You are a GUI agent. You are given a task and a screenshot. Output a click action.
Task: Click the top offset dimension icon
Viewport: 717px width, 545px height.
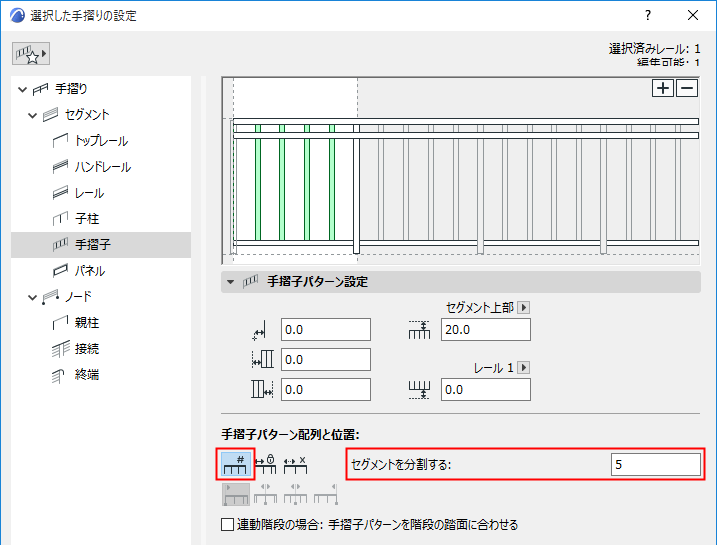[419, 330]
